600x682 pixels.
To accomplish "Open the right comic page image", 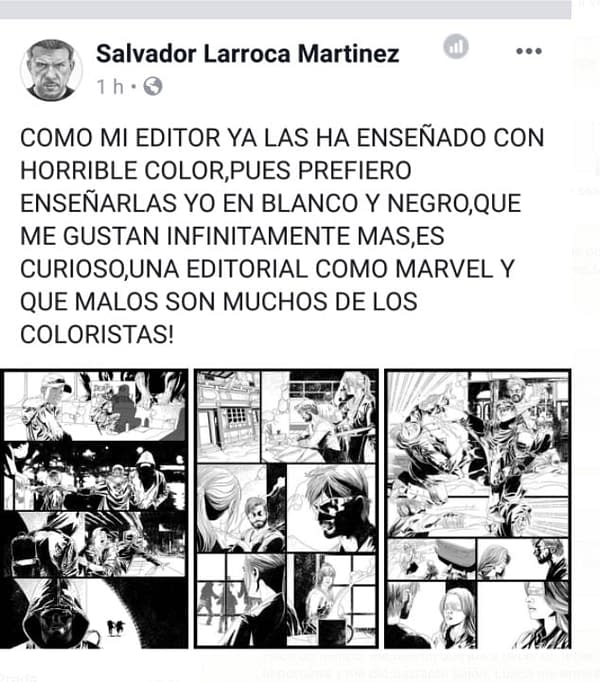I will tap(478, 508).
